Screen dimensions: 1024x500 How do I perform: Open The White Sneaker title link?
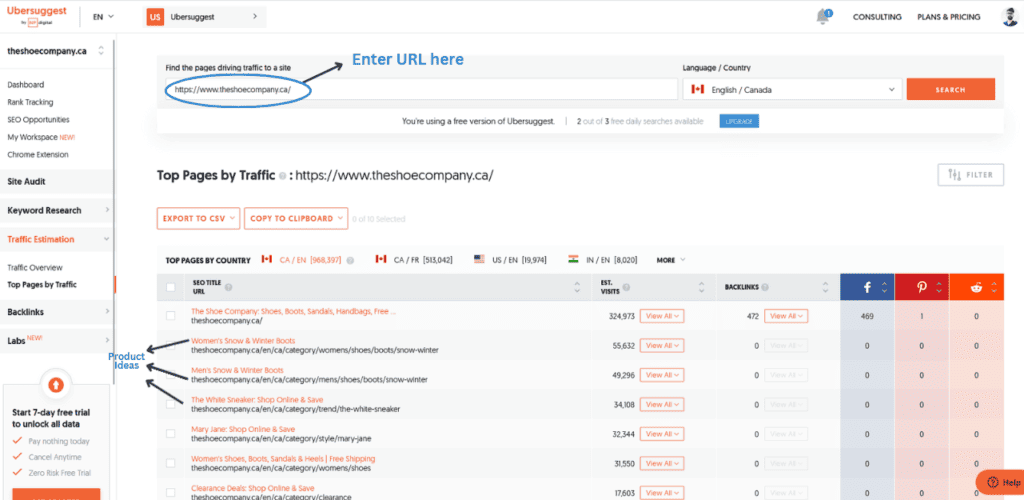point(257,399)
